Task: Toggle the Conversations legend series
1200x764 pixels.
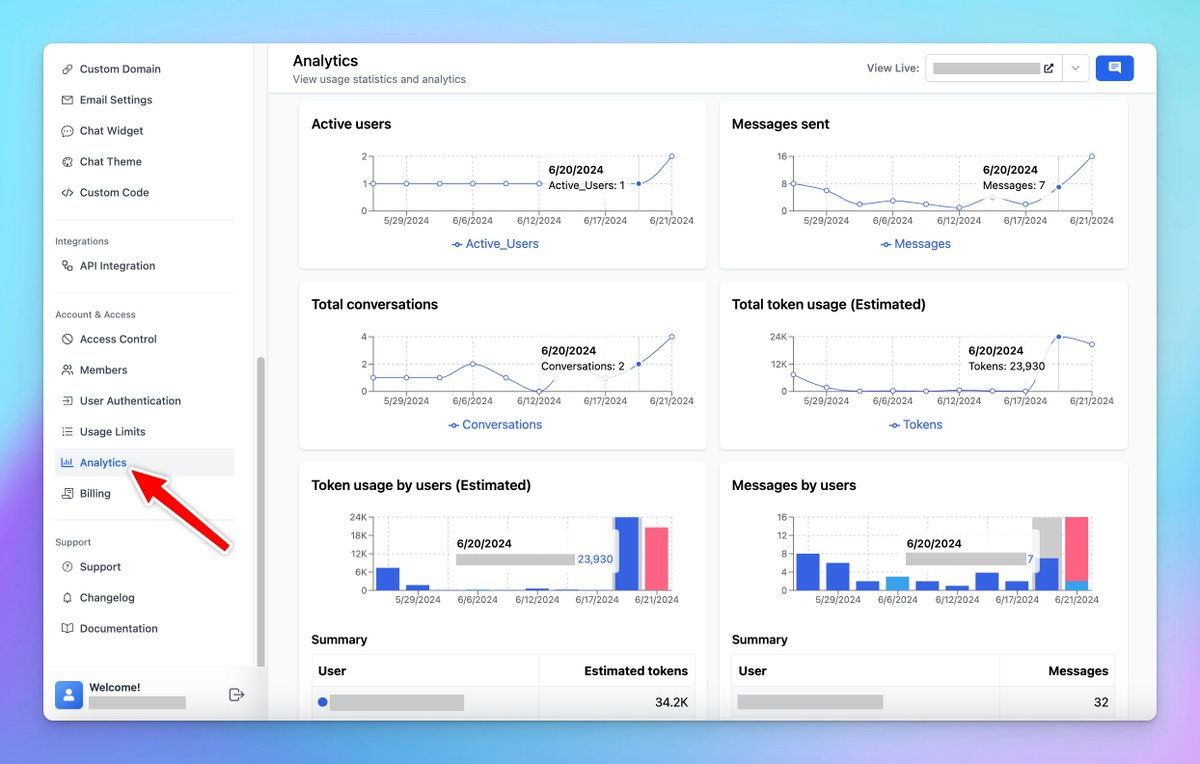Action: (x=495, y=425)
